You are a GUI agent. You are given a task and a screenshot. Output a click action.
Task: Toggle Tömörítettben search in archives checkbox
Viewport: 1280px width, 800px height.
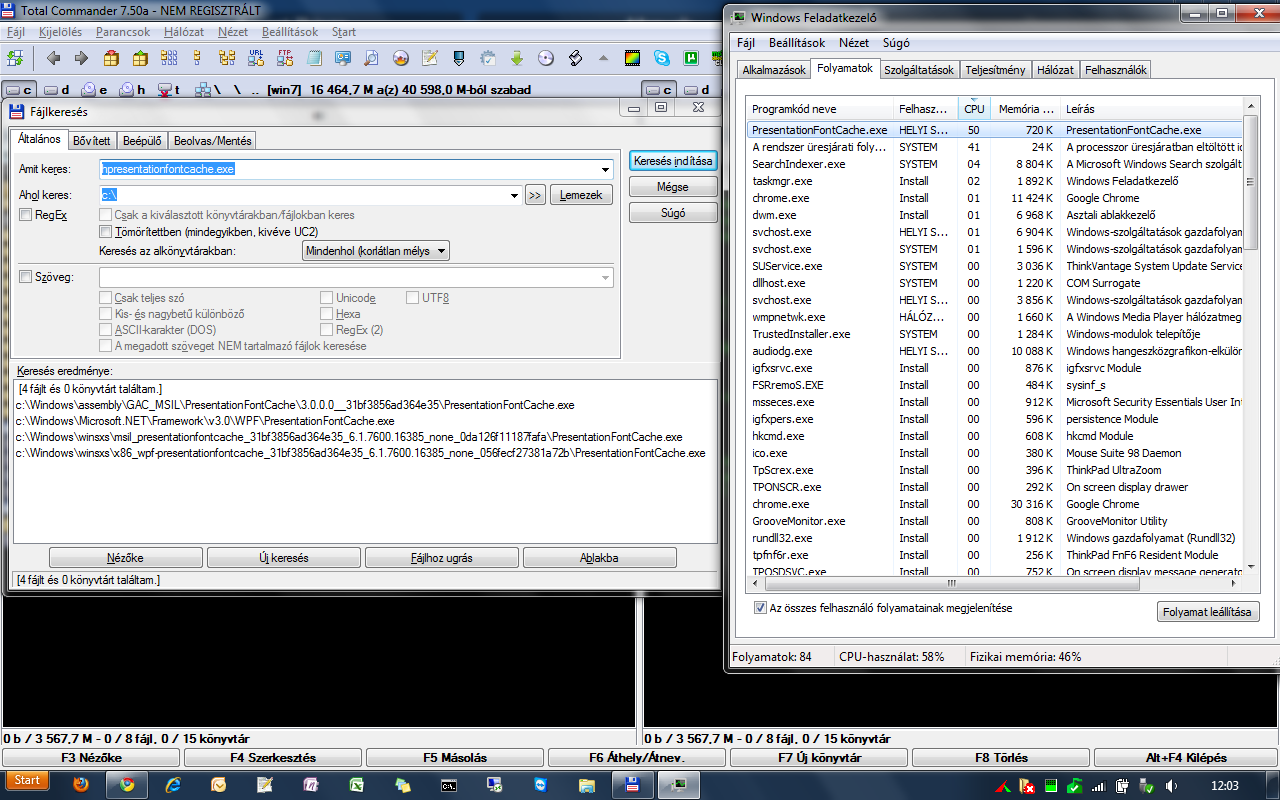tap(106, 231)
